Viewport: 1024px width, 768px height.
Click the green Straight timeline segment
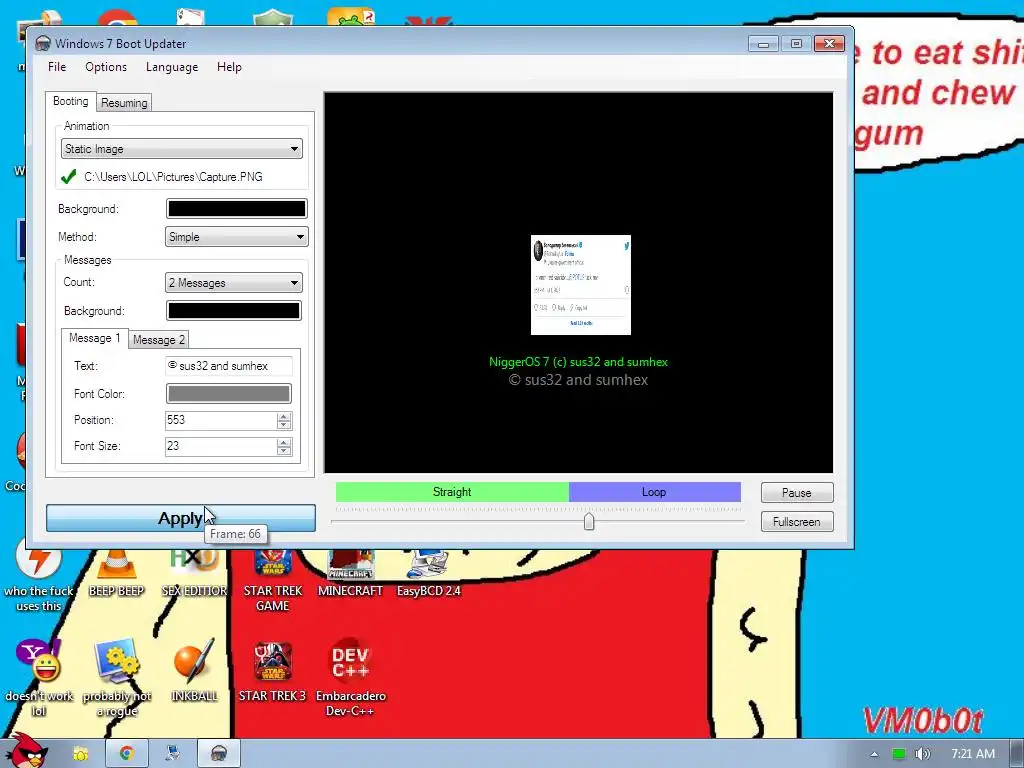point(452,492)
